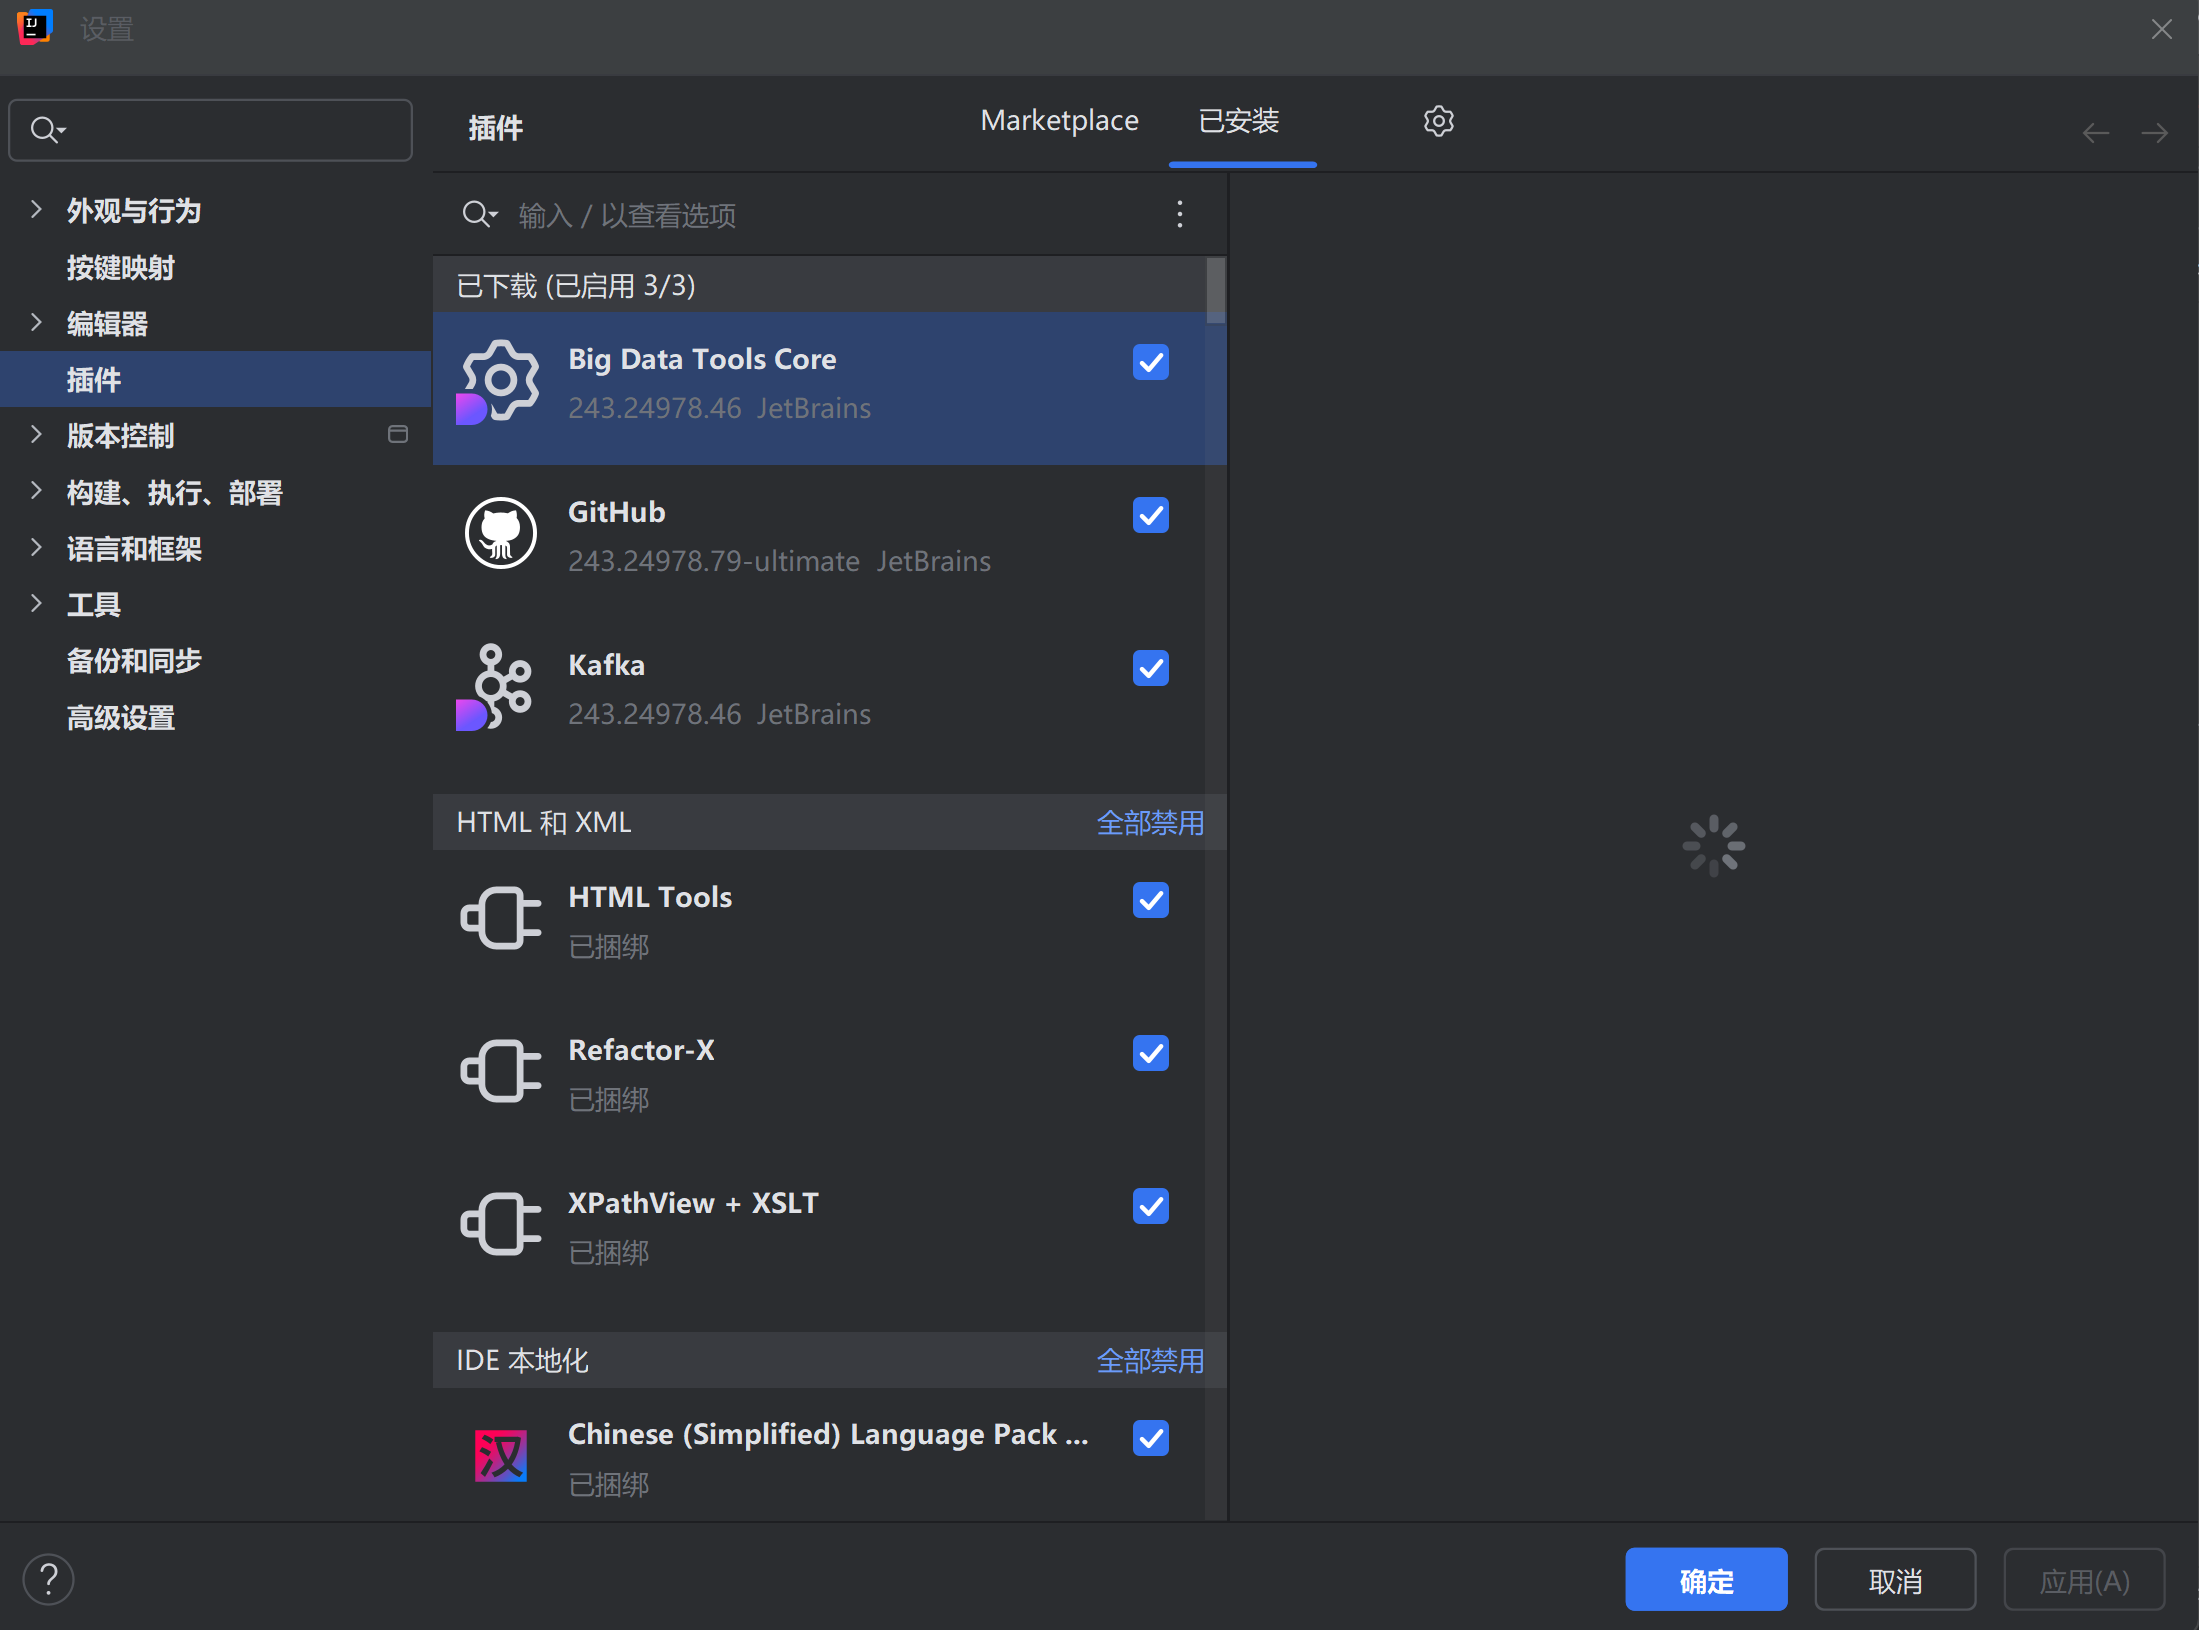The image size is (2199, 1630).
Task: Open help with the question mark button
Action: point(49,1579)
